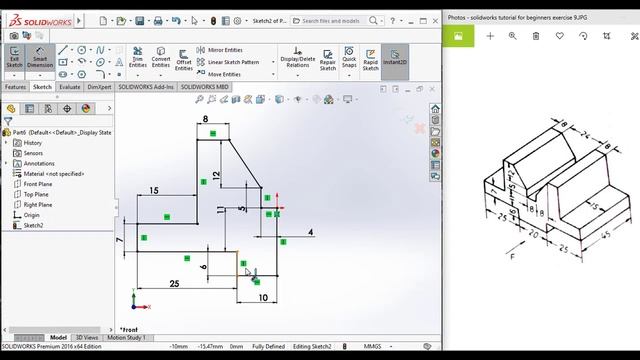The image size is (640, 360).
Task: Expand the History tree node
Action: [6, 143]
